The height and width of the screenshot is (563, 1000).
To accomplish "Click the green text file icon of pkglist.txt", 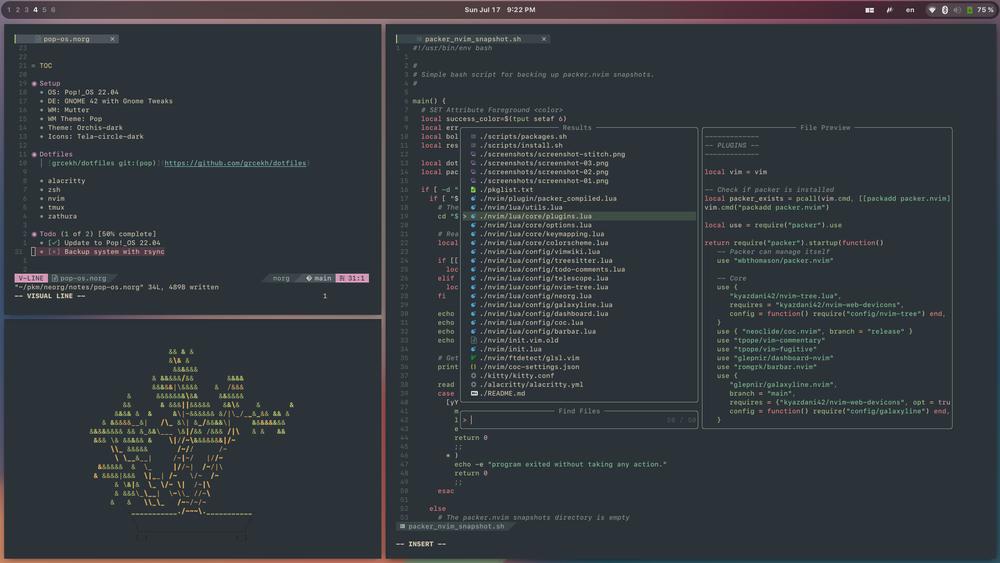I will point(473,190).
